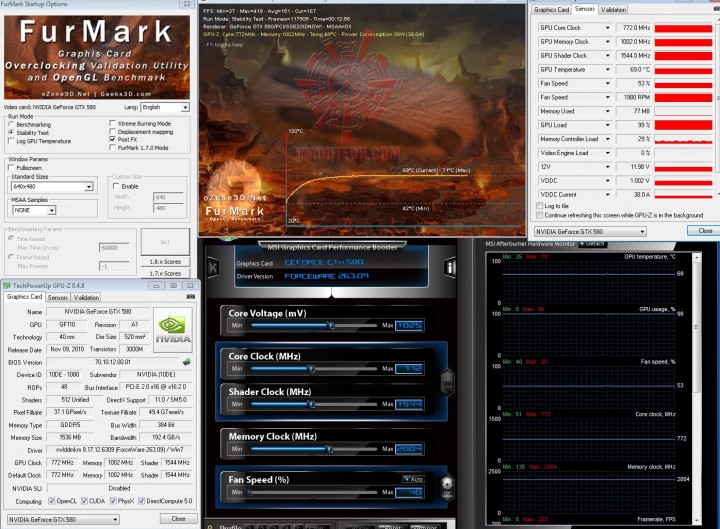Click the FurMark banner image
The height and width of the screenshot is (529, 720).
point(97,57)
